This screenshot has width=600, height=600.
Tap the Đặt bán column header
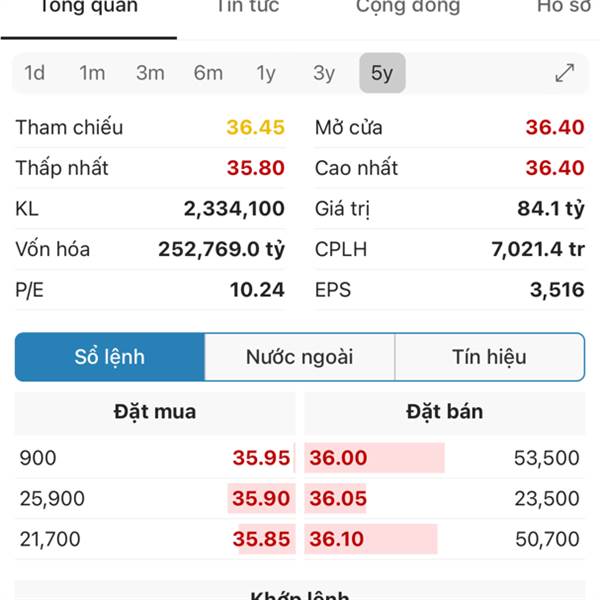click(445, 412)
